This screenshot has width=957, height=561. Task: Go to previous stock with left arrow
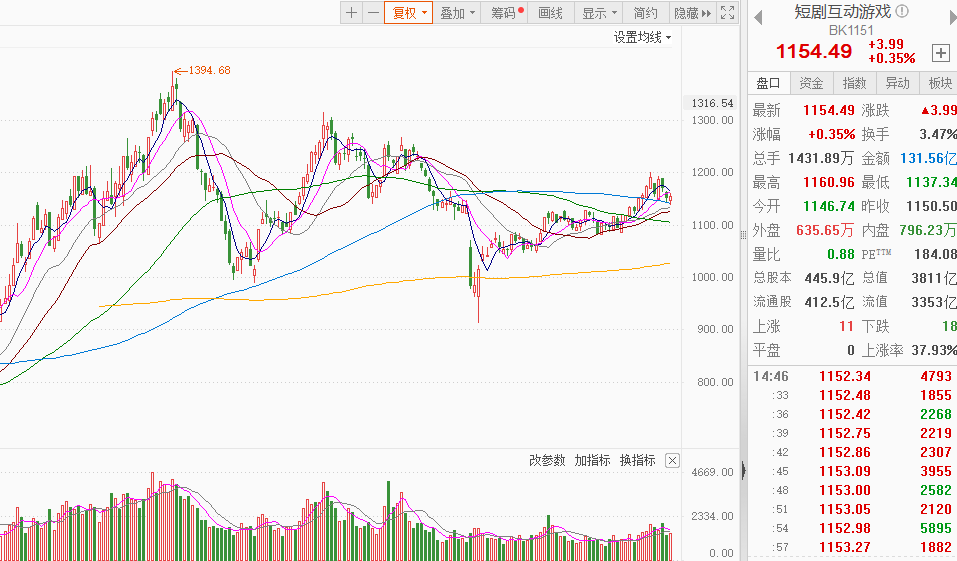tap(758, 17)
